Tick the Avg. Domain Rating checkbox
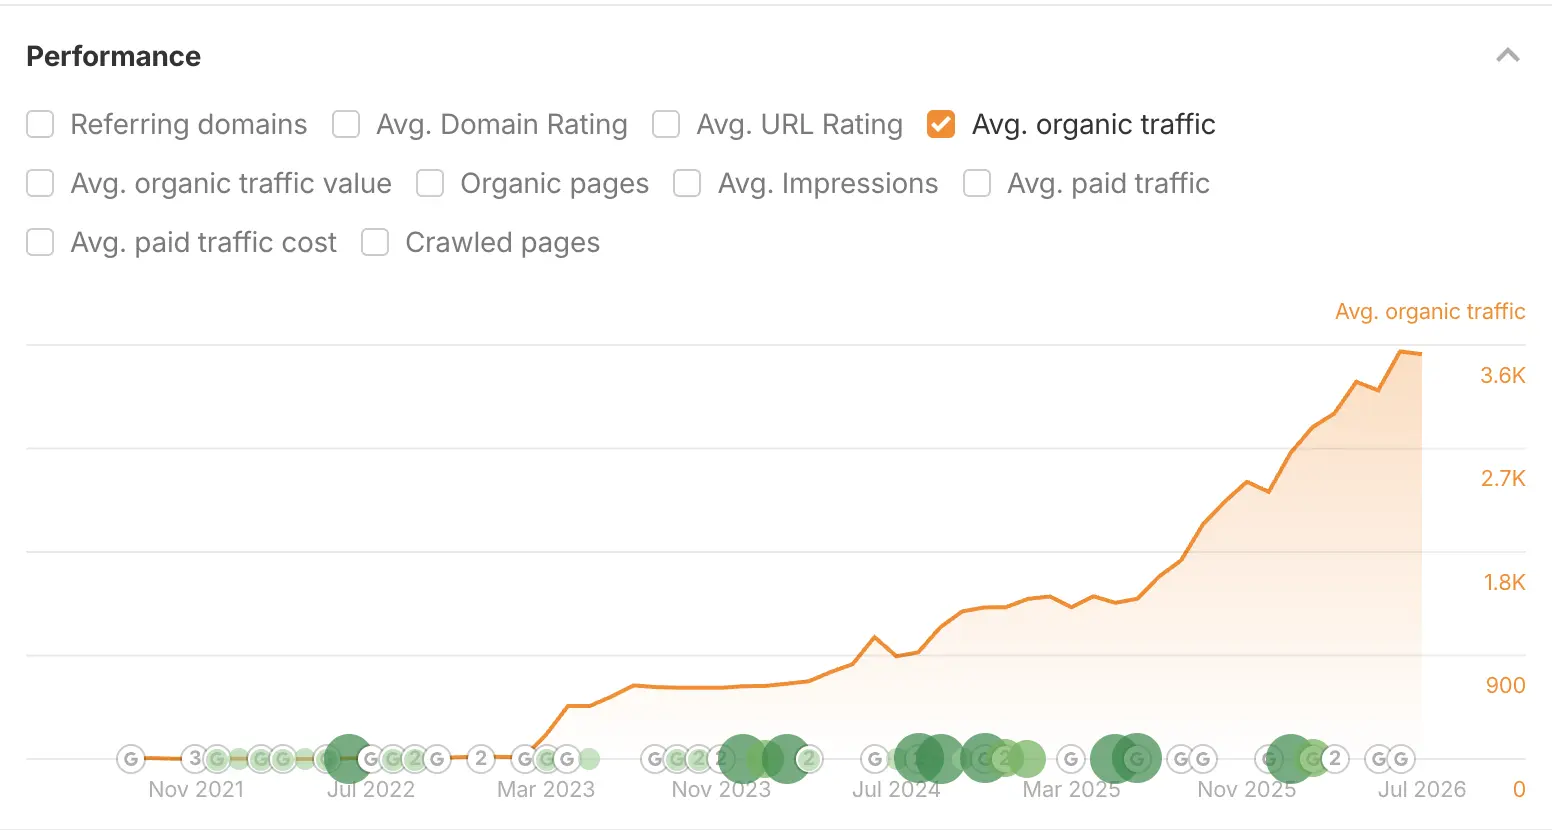 click(x=346, y=124)
